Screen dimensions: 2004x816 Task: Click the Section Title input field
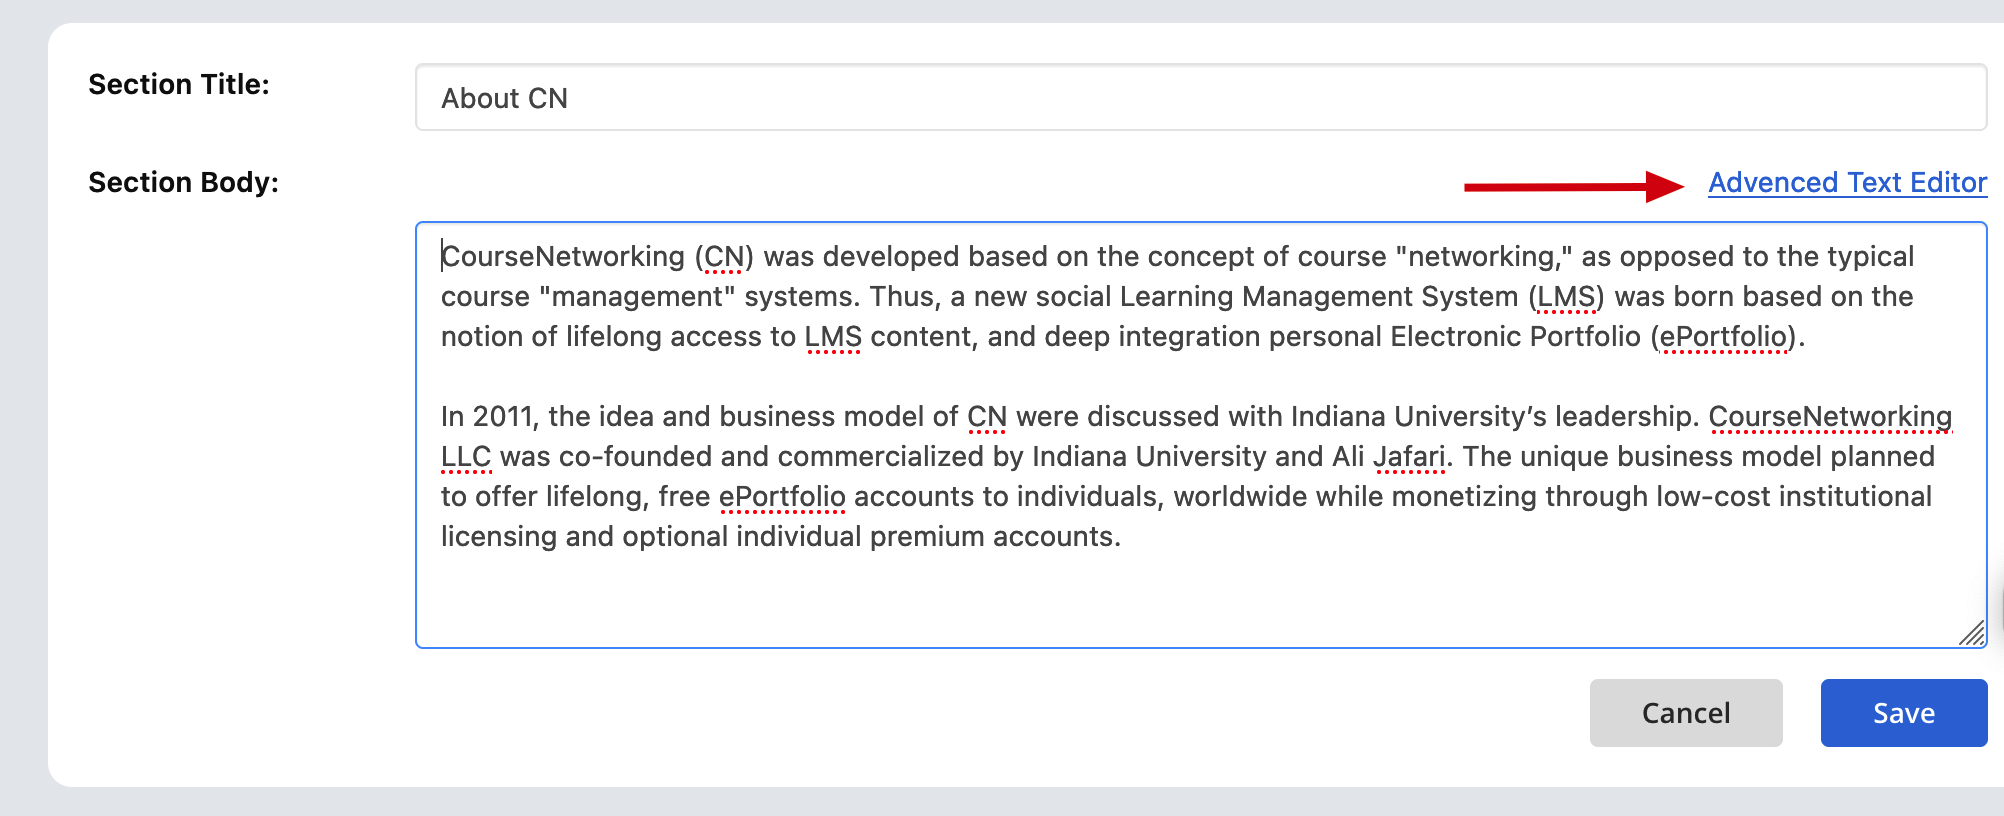1201,98
